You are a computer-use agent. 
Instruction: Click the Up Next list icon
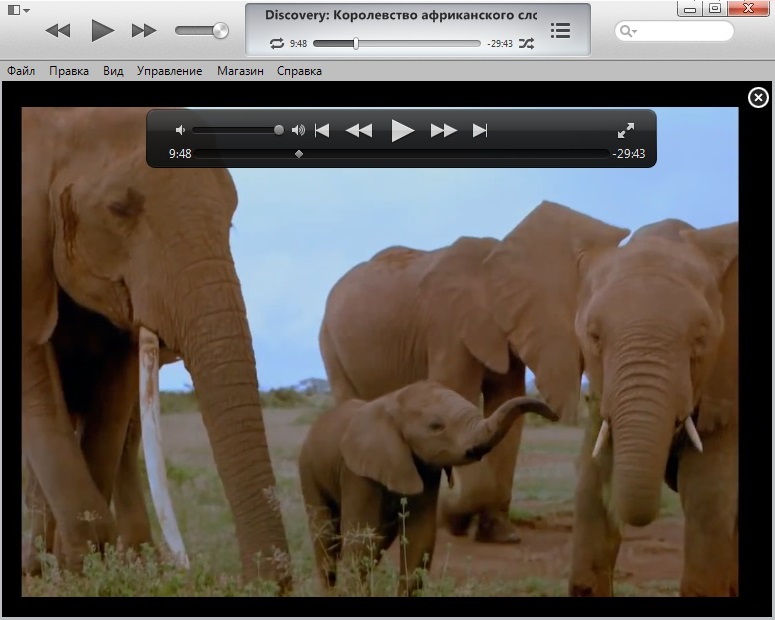pos(560,31)
